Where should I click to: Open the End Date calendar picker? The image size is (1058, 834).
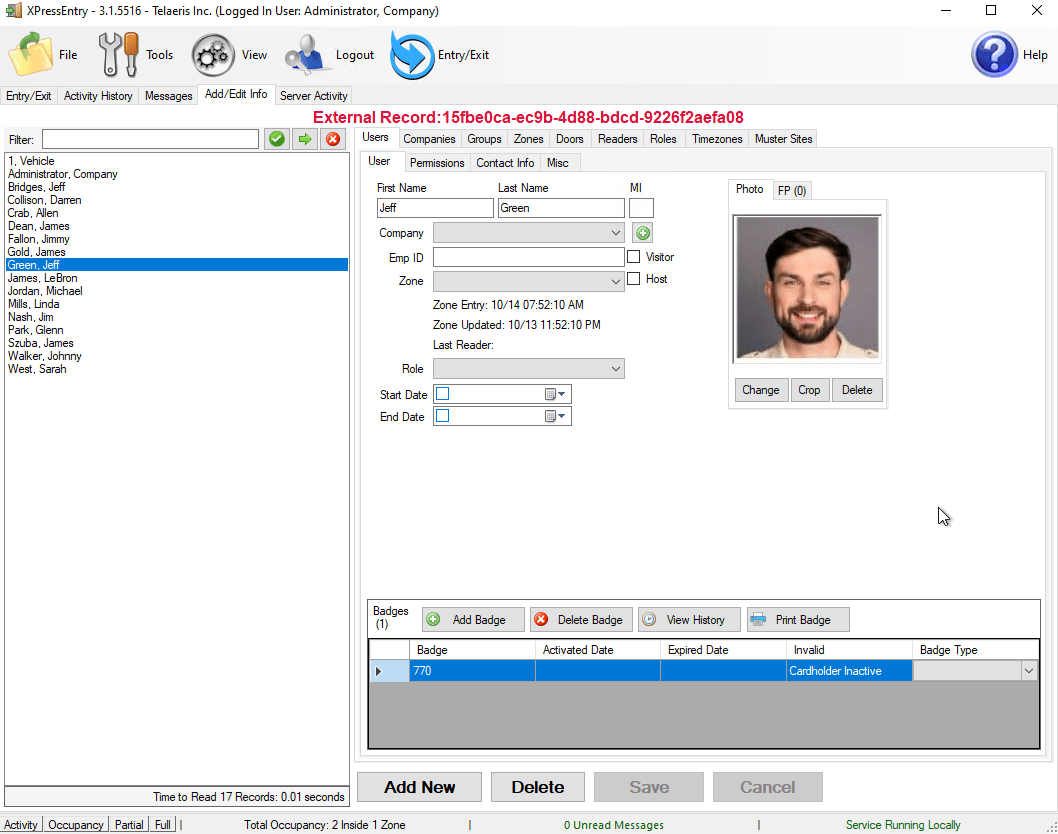(556, 417)
